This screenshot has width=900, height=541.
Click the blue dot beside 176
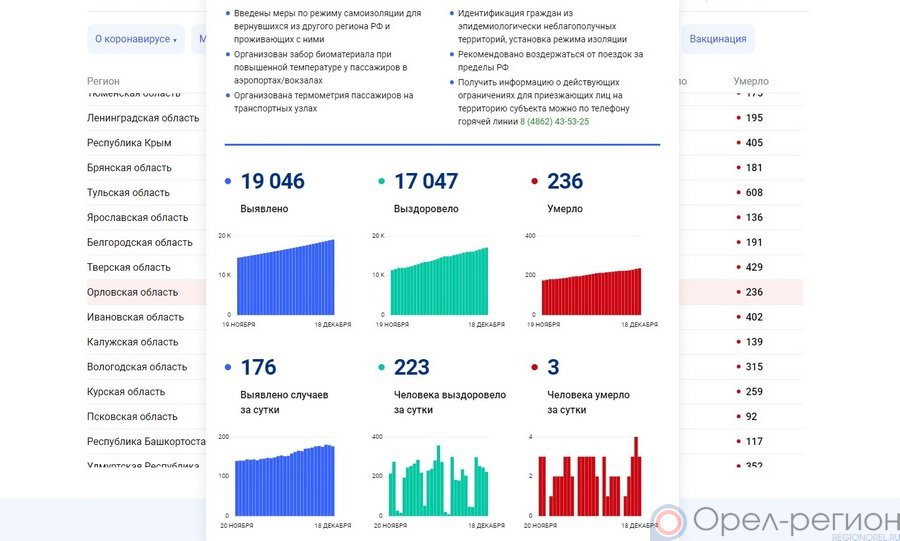pos(228,368)
